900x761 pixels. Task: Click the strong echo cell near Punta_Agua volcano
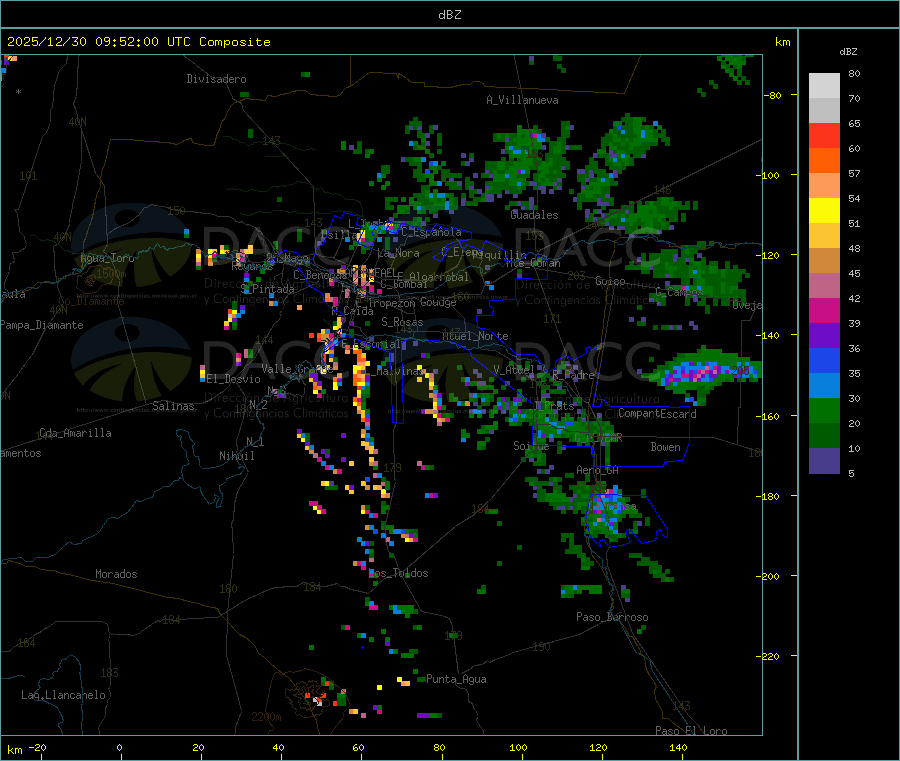(x=319, y=700)
